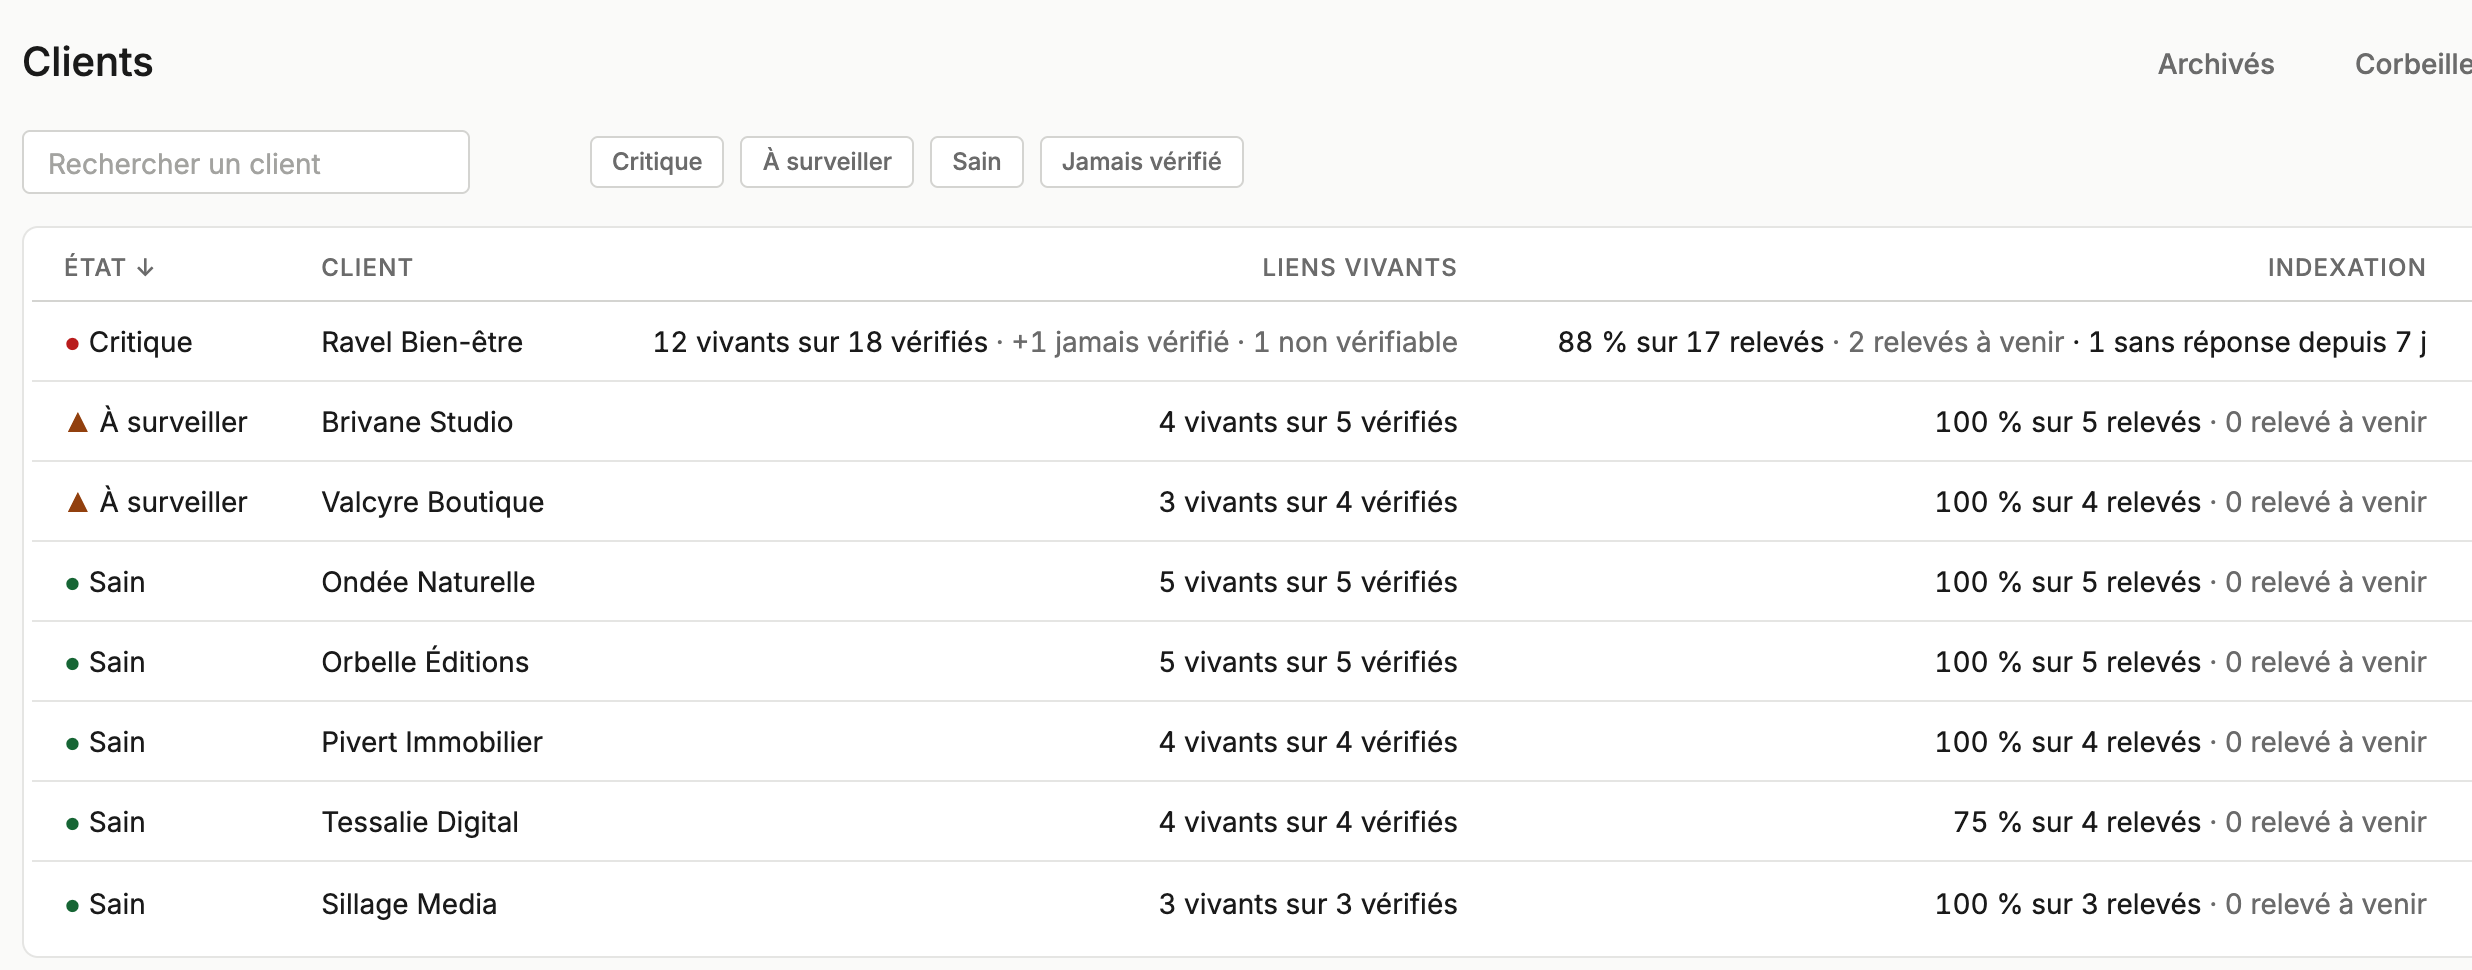This screenshot has height=970, width=2472.
Task: Click '1 sans réponse depuis 7 j' text
Action: pyautogui.click(x=2257, y=342)
